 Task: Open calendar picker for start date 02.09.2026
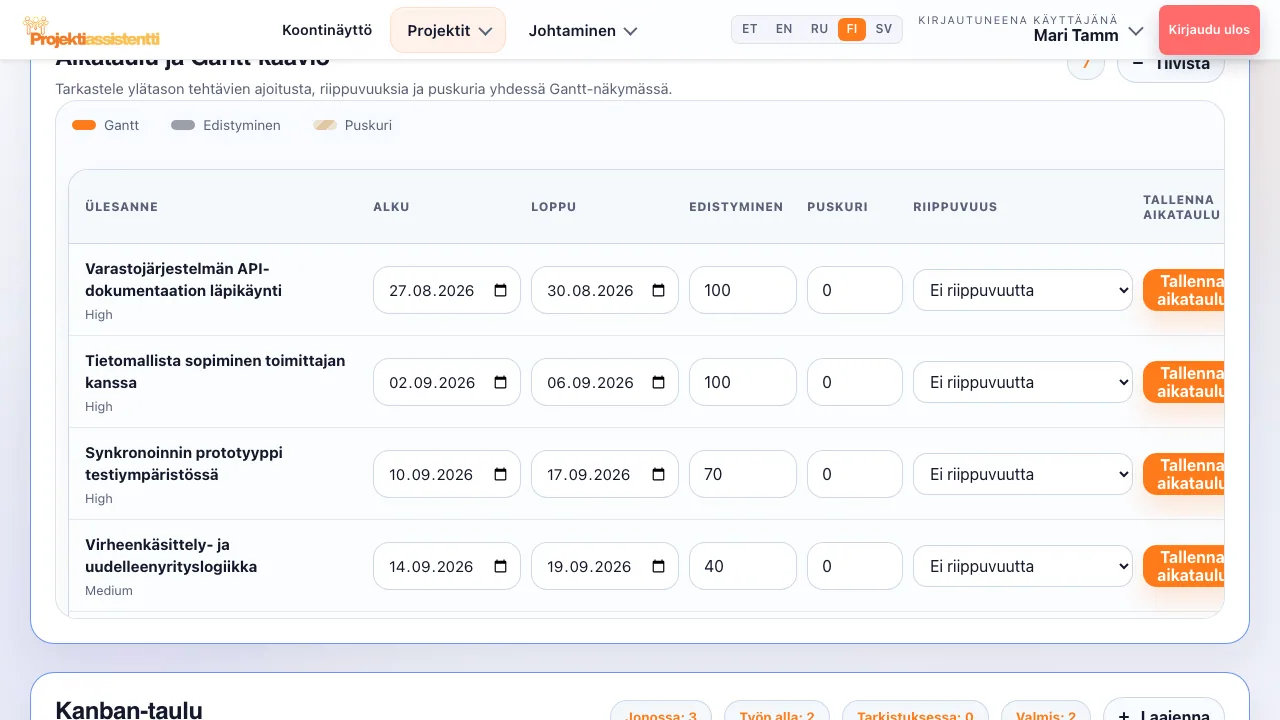[x=501, y=383]
